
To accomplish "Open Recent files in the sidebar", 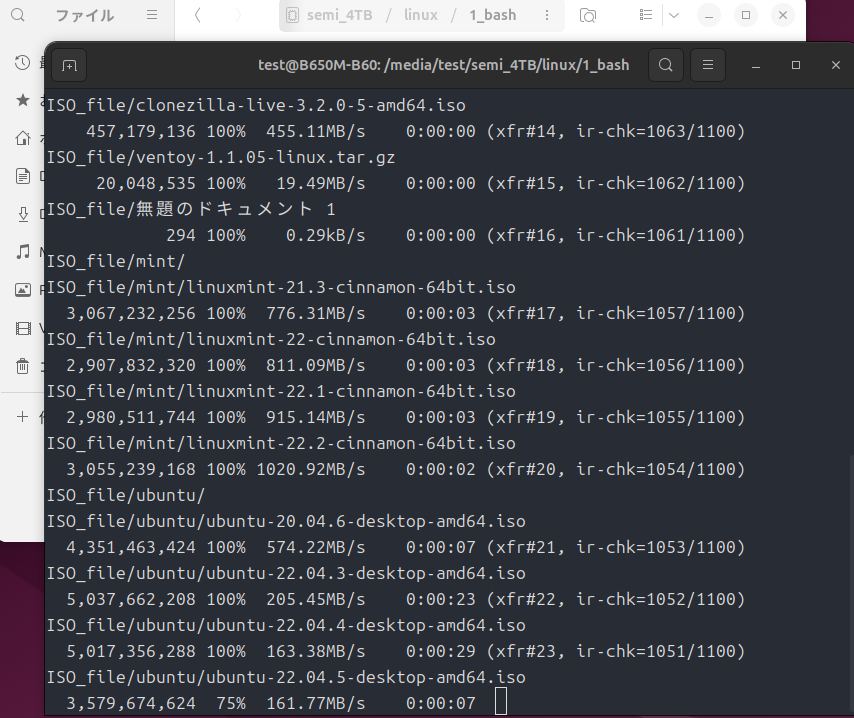I will 23,63.
